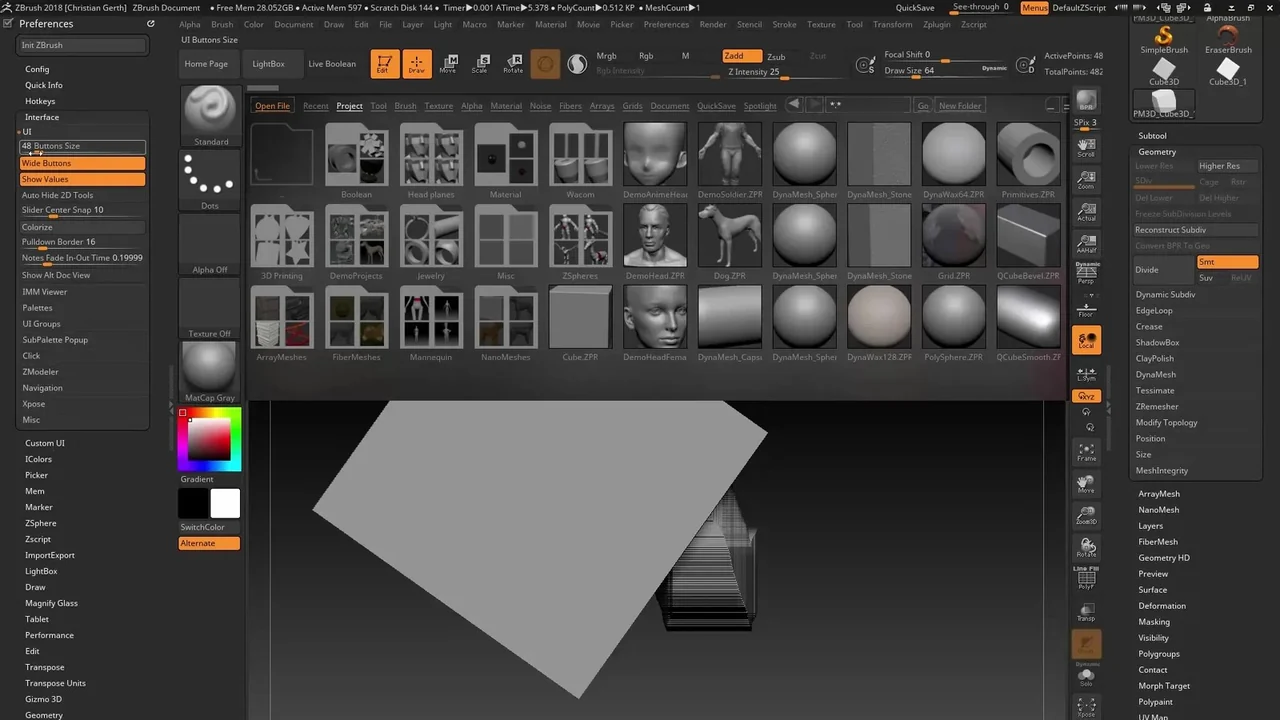The image size is (1280, 720).
Task: Open the Brush menu
Action: (x=222, y=24)
